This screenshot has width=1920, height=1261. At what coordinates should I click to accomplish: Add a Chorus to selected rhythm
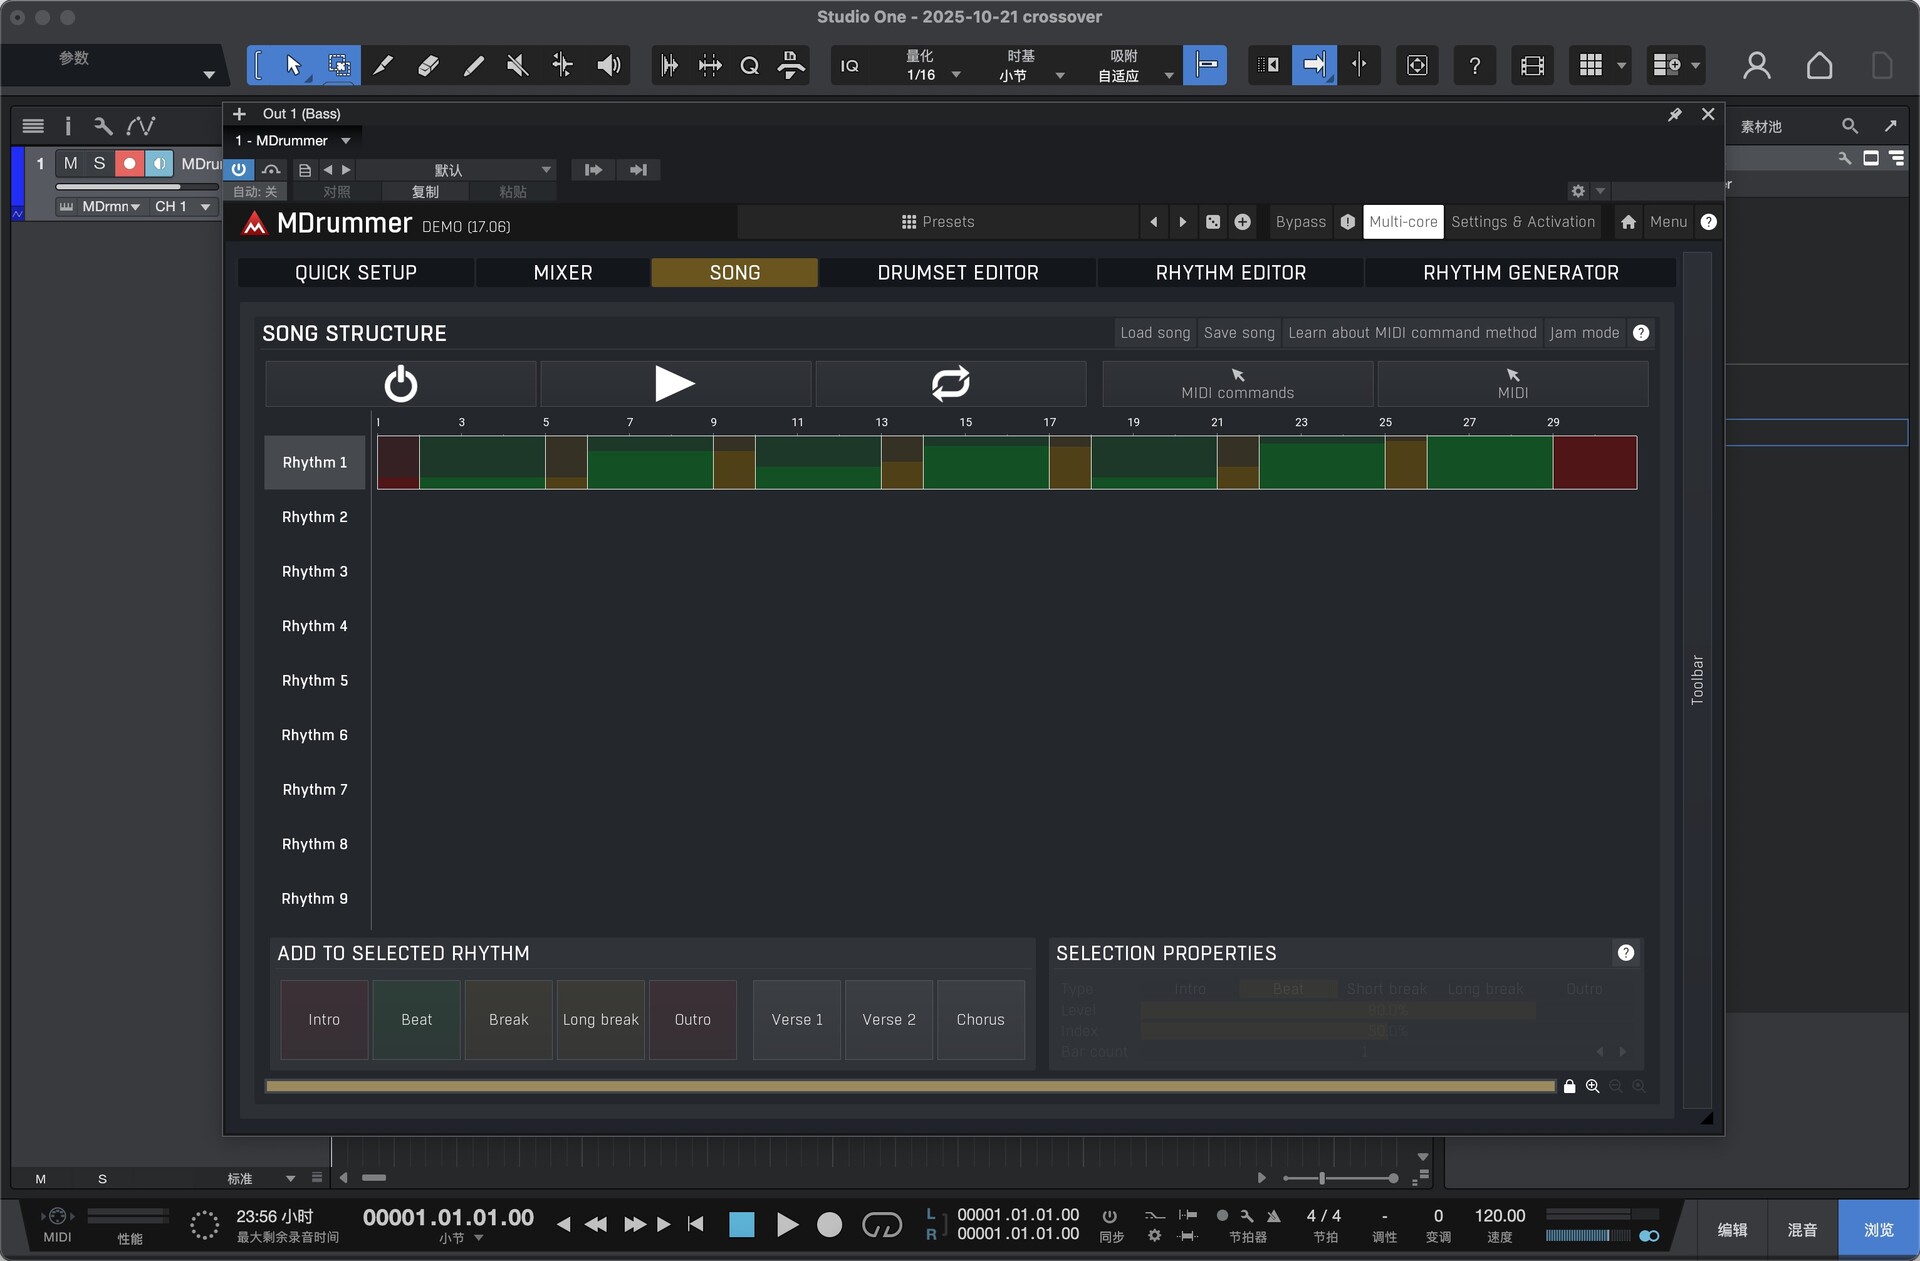[979, 1020]
